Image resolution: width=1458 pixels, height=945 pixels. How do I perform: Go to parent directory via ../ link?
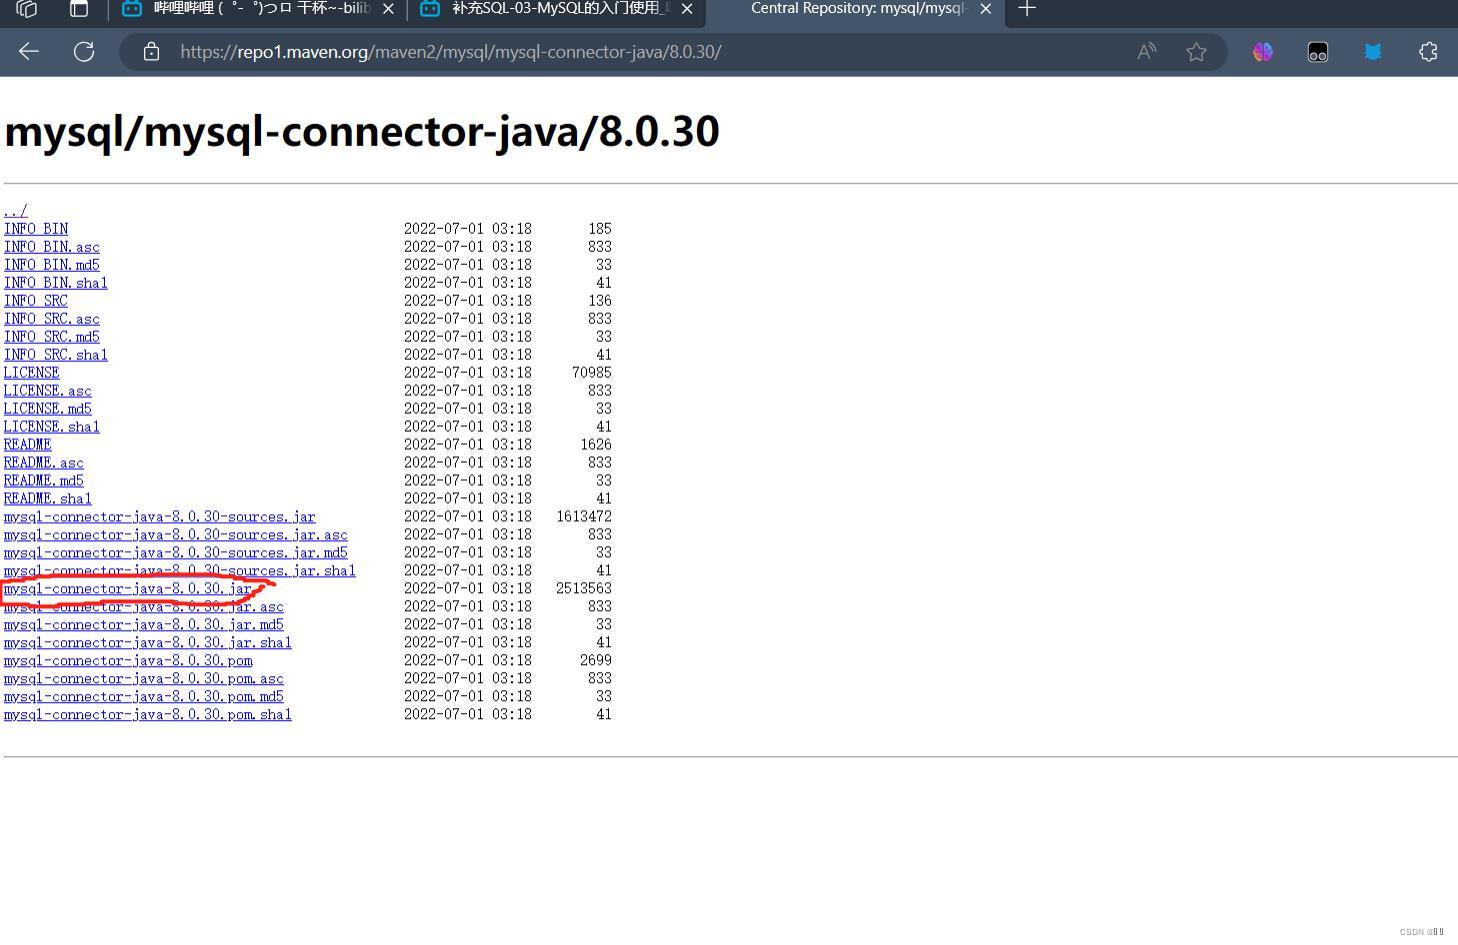[14, 210]
